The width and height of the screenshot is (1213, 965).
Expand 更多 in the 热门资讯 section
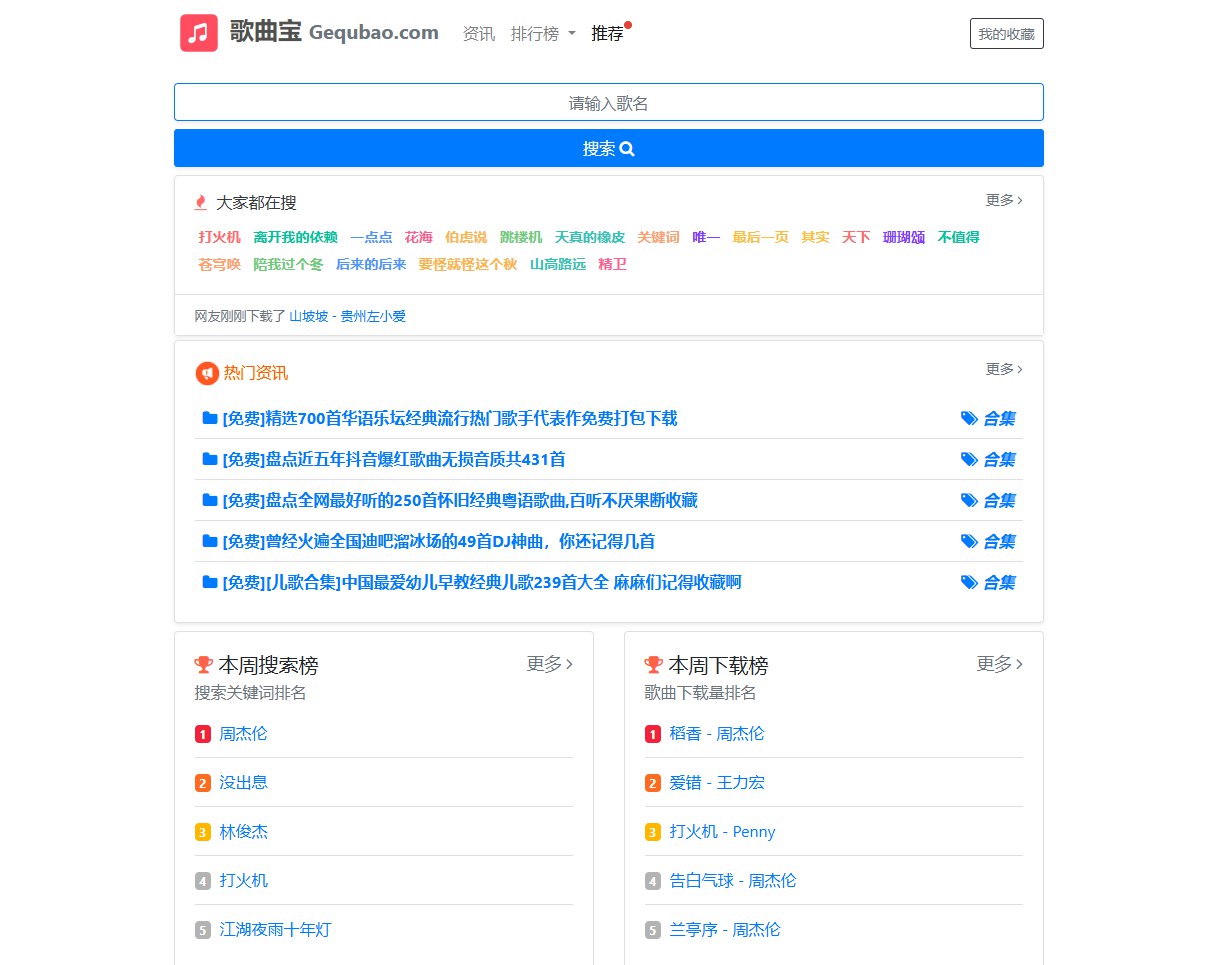(x=1003, y=369)
